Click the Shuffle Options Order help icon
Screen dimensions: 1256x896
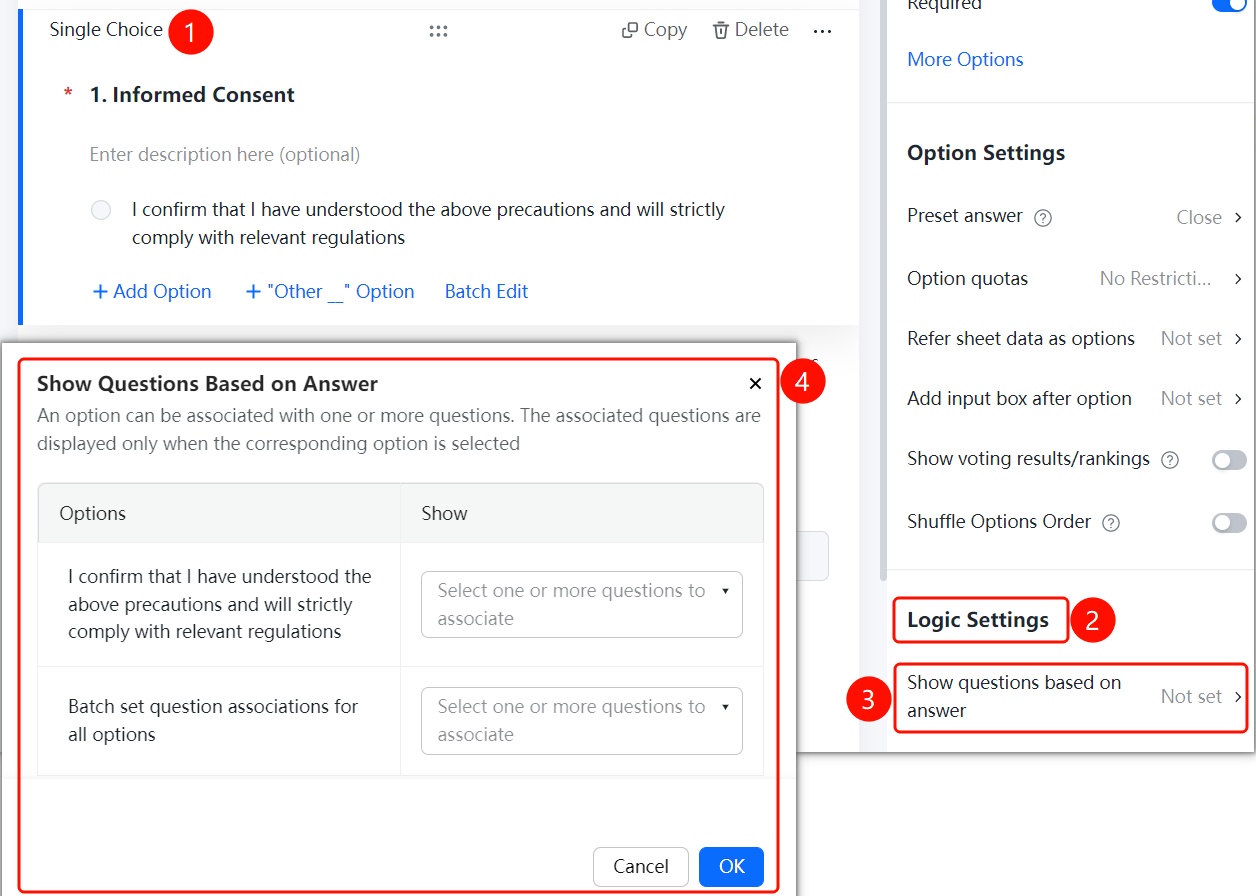click(1111, 523)
